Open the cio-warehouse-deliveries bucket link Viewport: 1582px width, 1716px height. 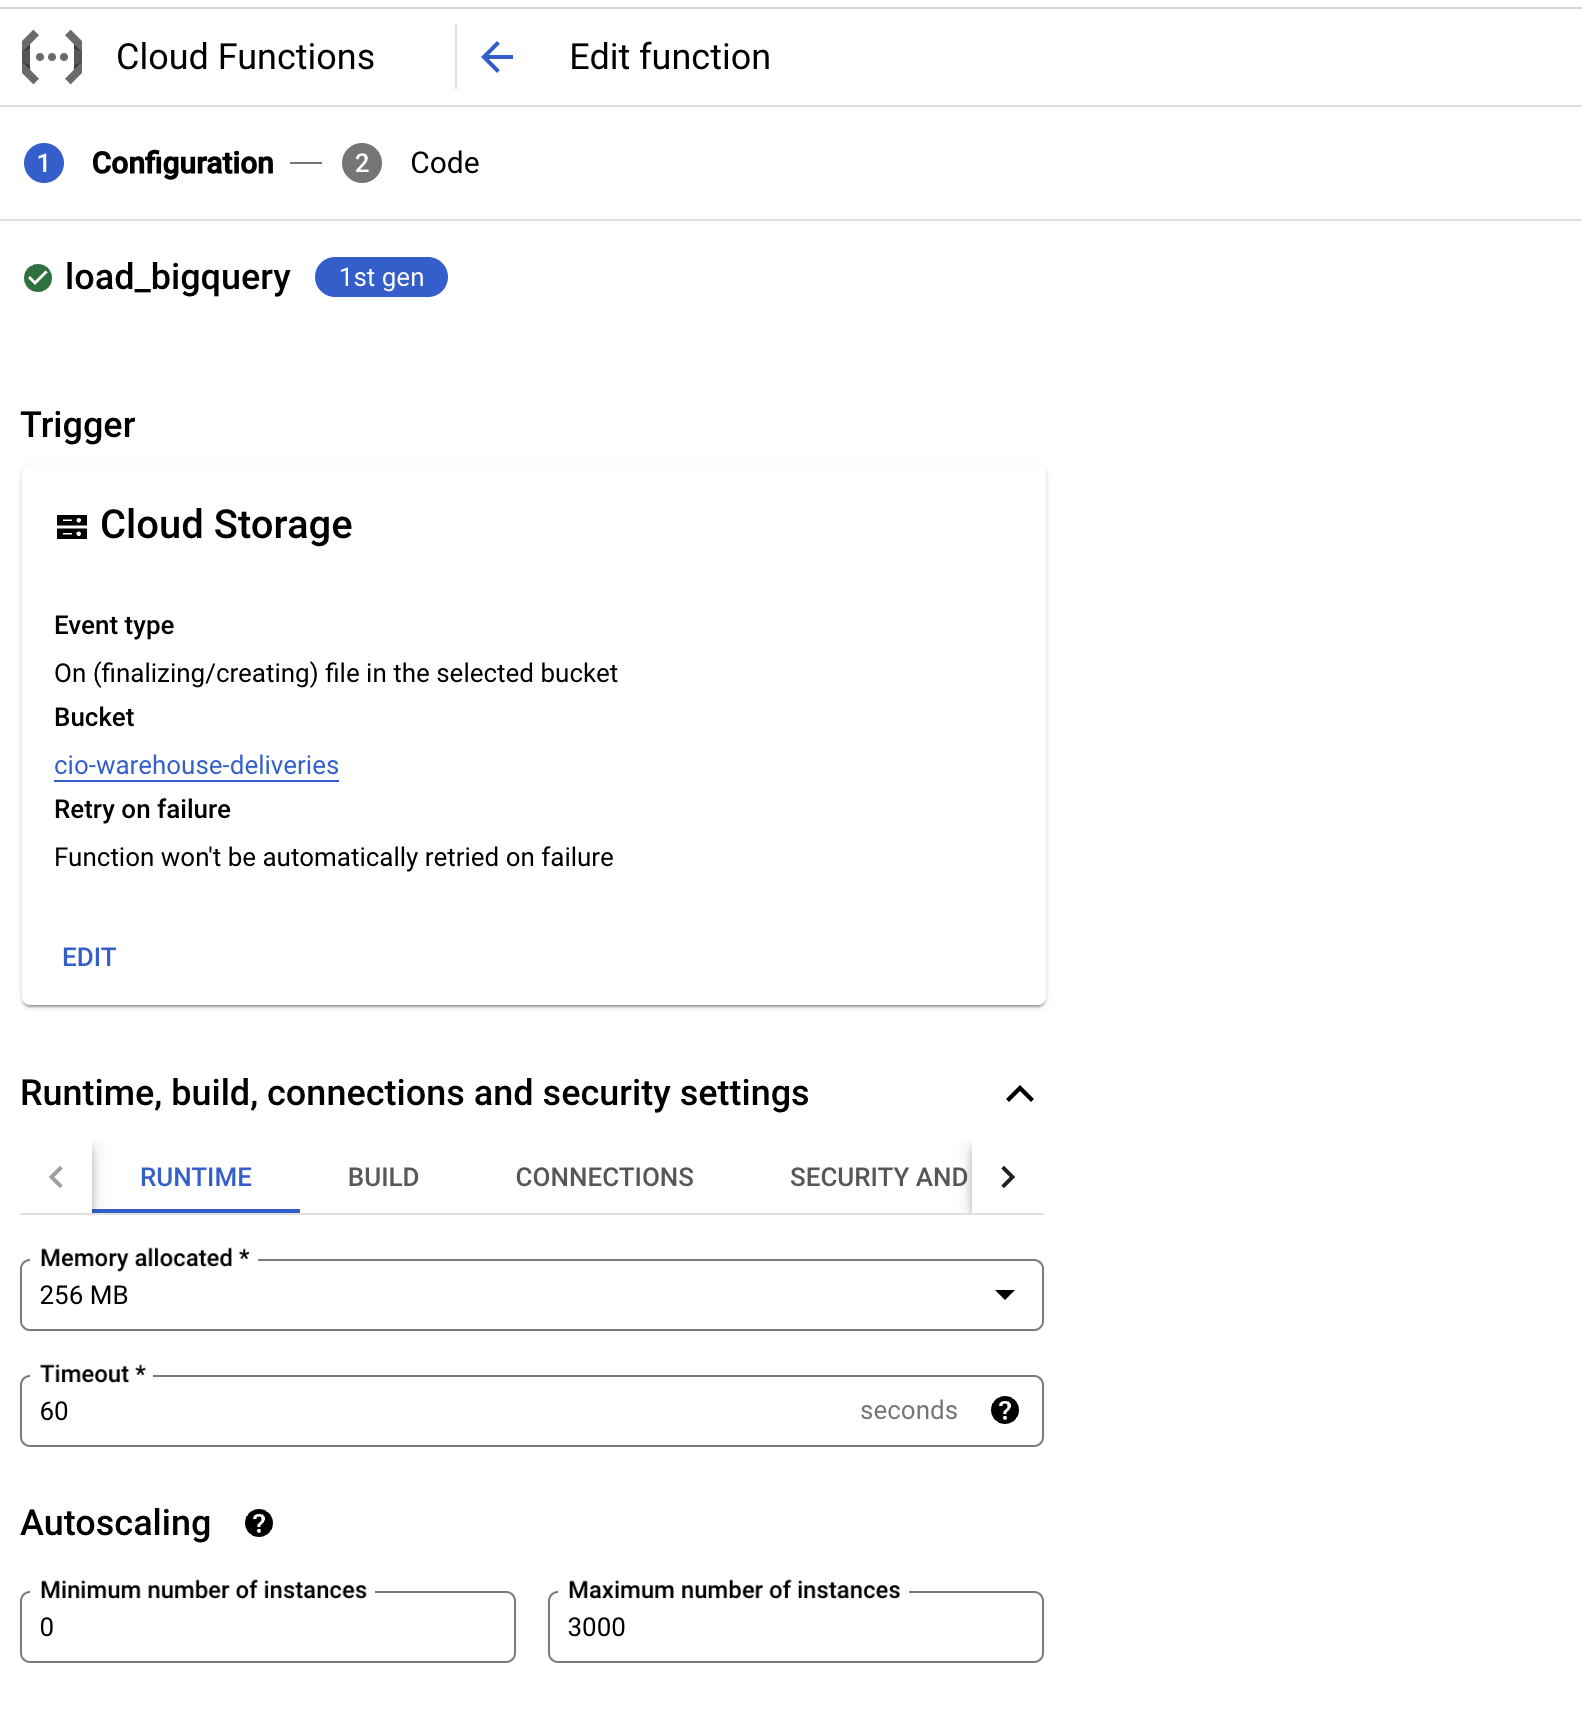click(x=197, y=765)
